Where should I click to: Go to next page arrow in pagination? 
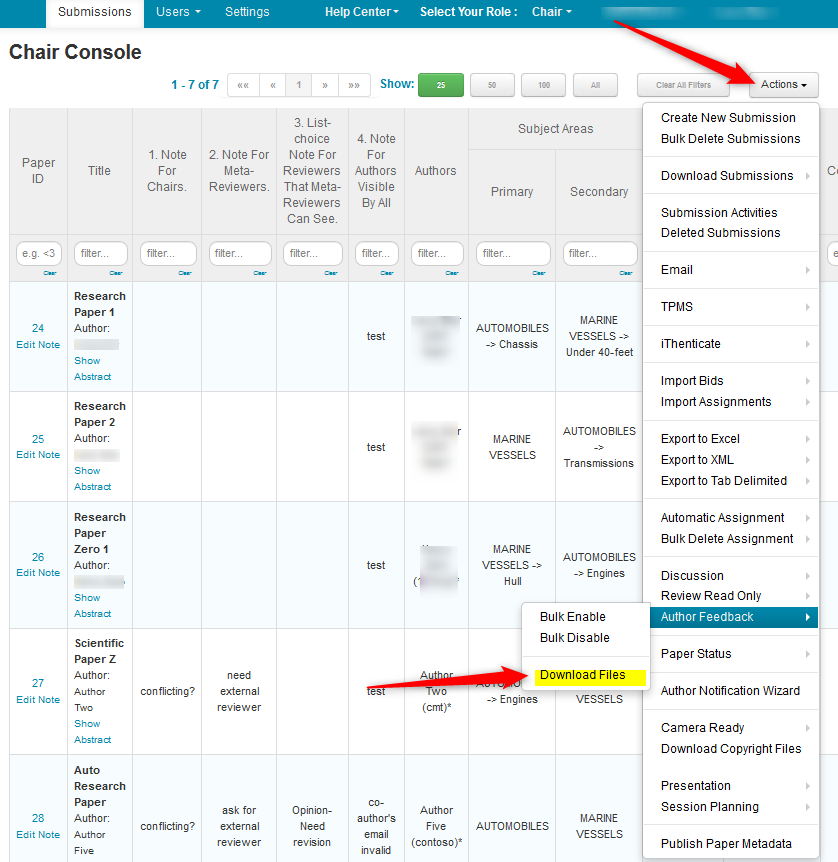(325, 86)
